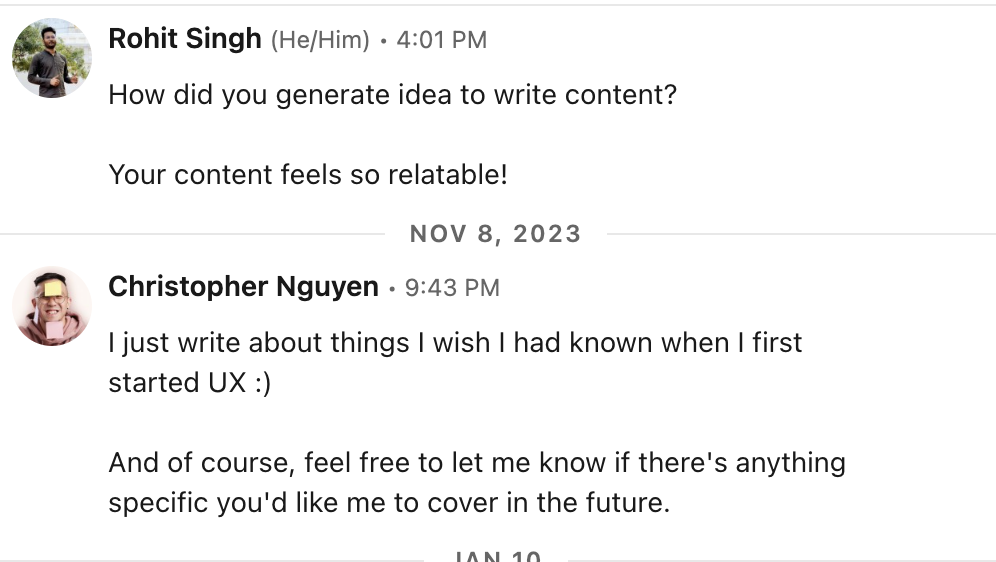996x562 pixels.
Task: Click the 9:43 PM message timestamp
Action: [x=453, y=288]
